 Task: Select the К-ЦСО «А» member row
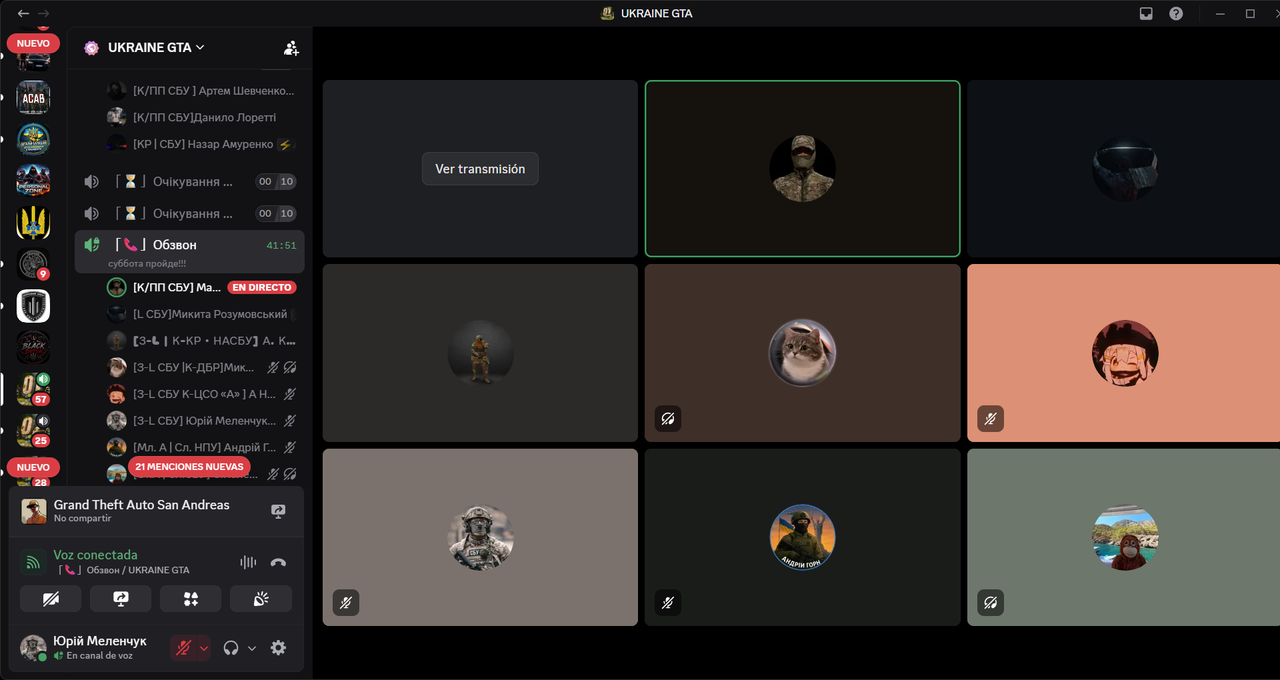pyautogui.click(x=201, y=394)
